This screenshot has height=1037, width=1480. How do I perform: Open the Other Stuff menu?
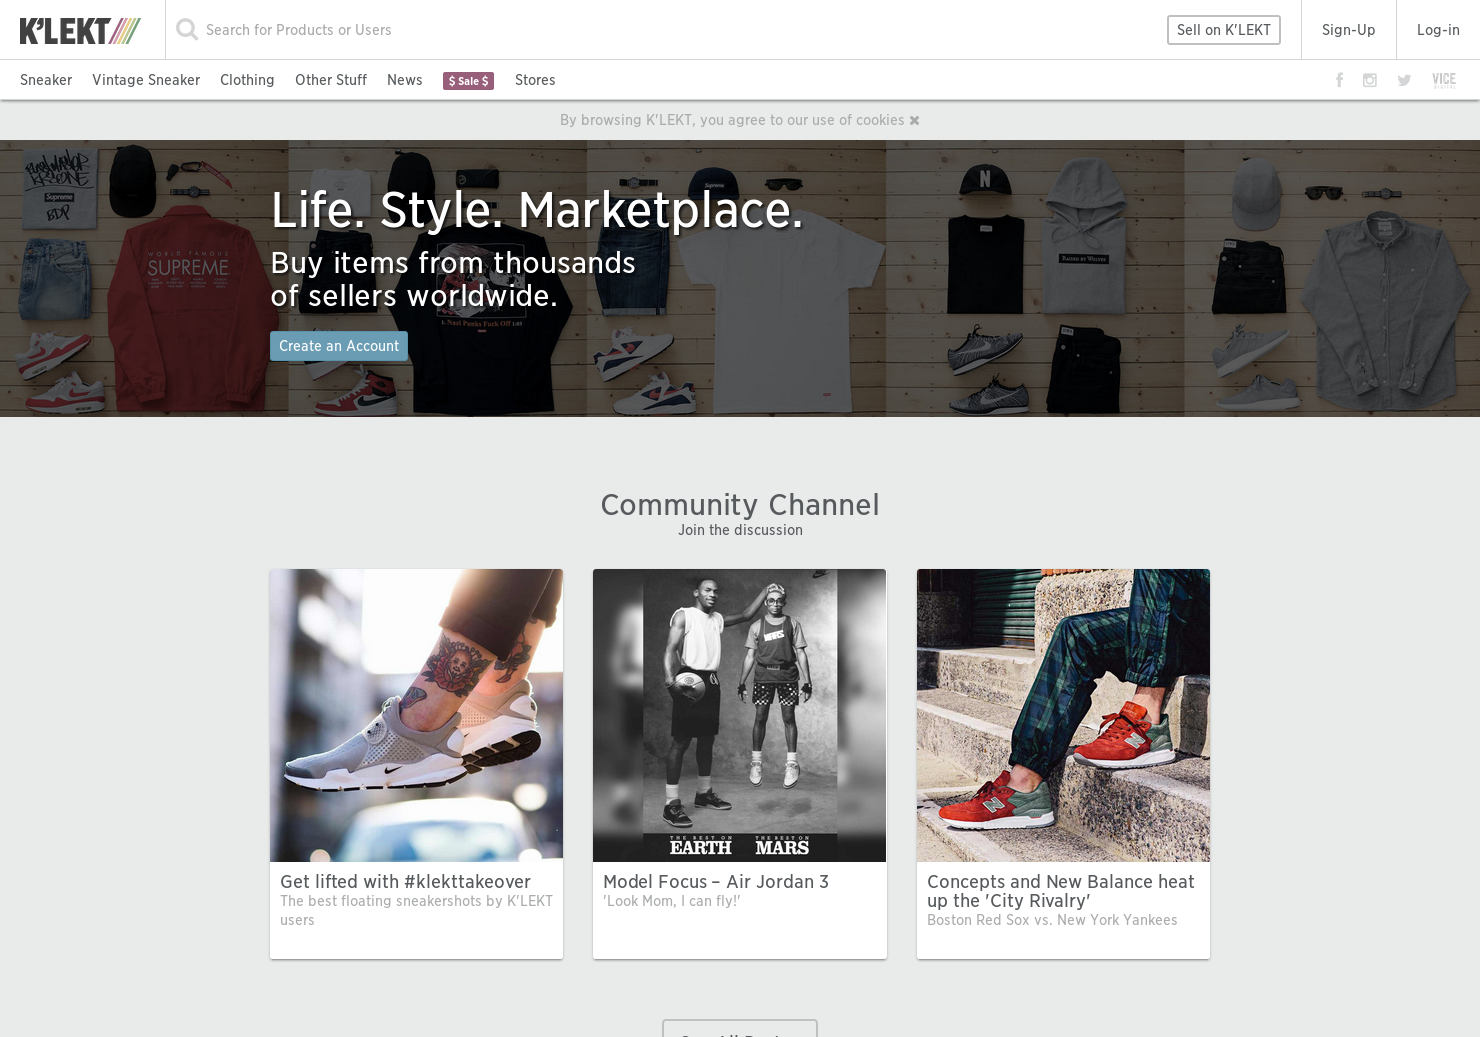[x=331, y=80]
